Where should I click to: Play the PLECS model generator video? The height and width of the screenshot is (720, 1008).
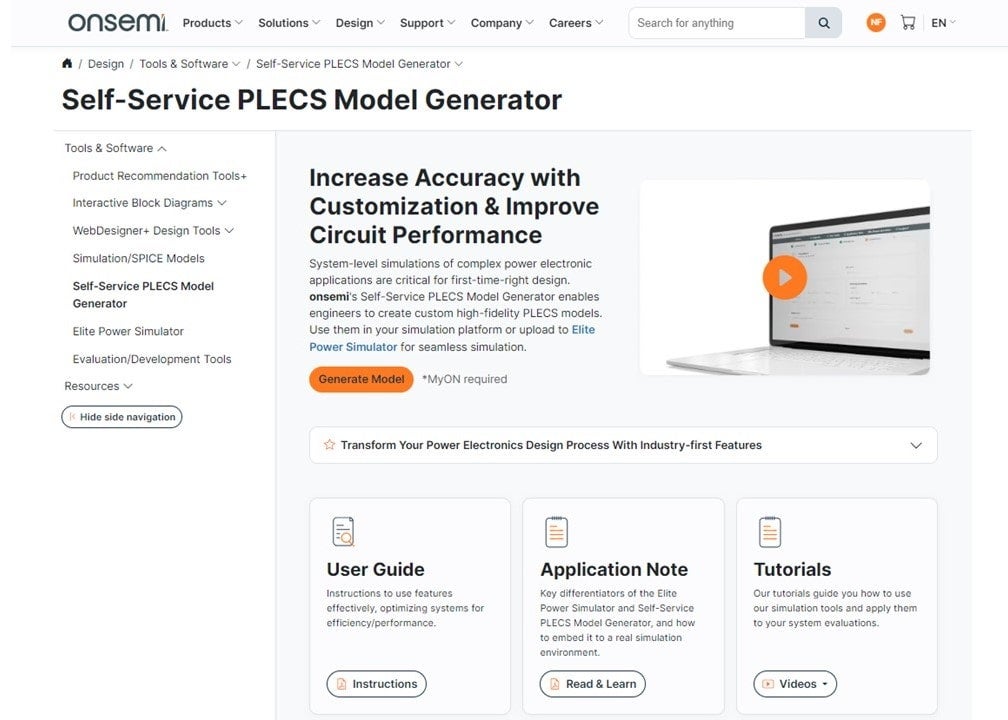pyautogui.click(x=784, y=277)
